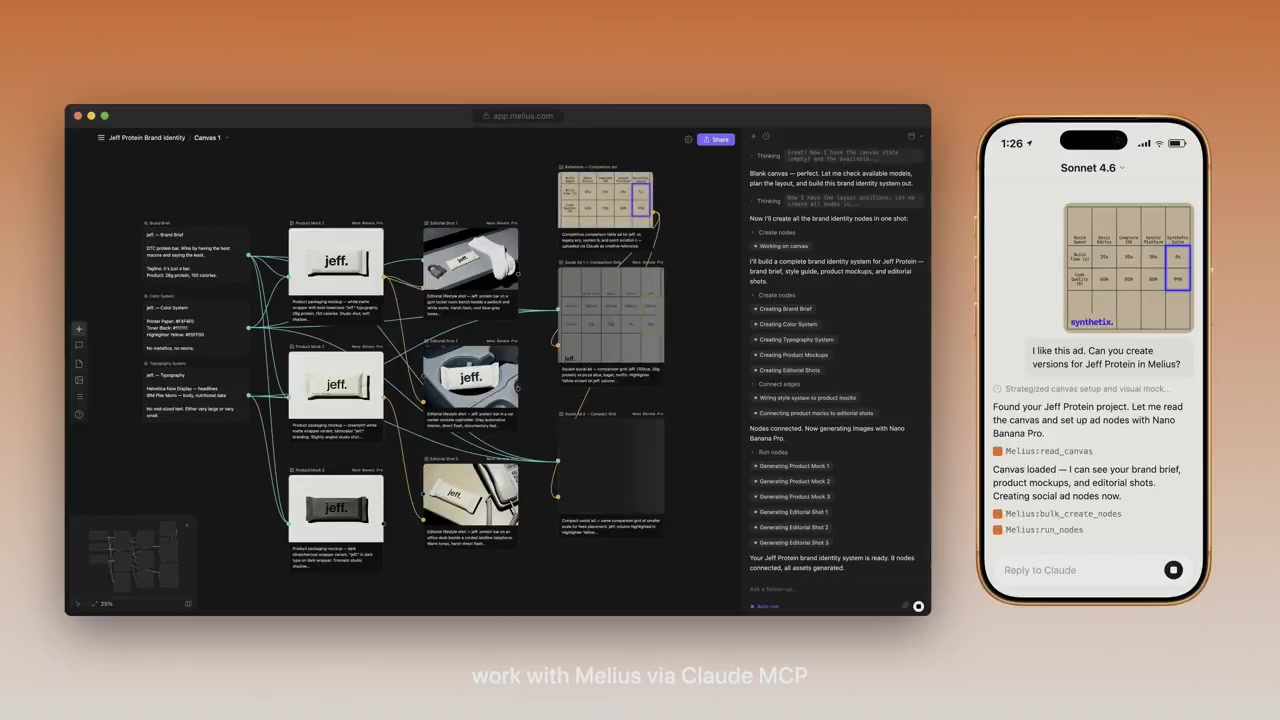1280x720 pixels.
Task: Select the comment tool in left toolbar
Action: tap(79, 346)
